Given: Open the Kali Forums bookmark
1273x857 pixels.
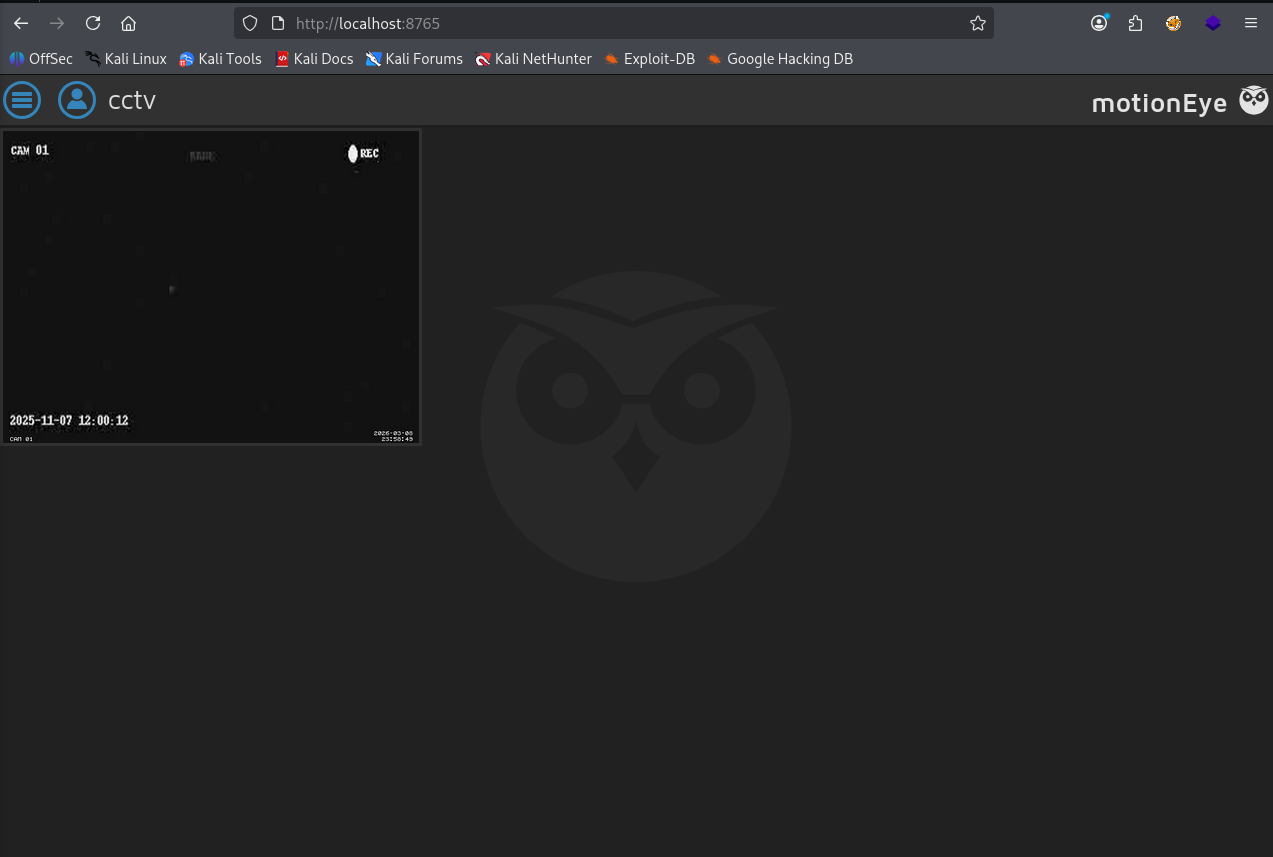Looking at the screenshot, I should [414, 59].
